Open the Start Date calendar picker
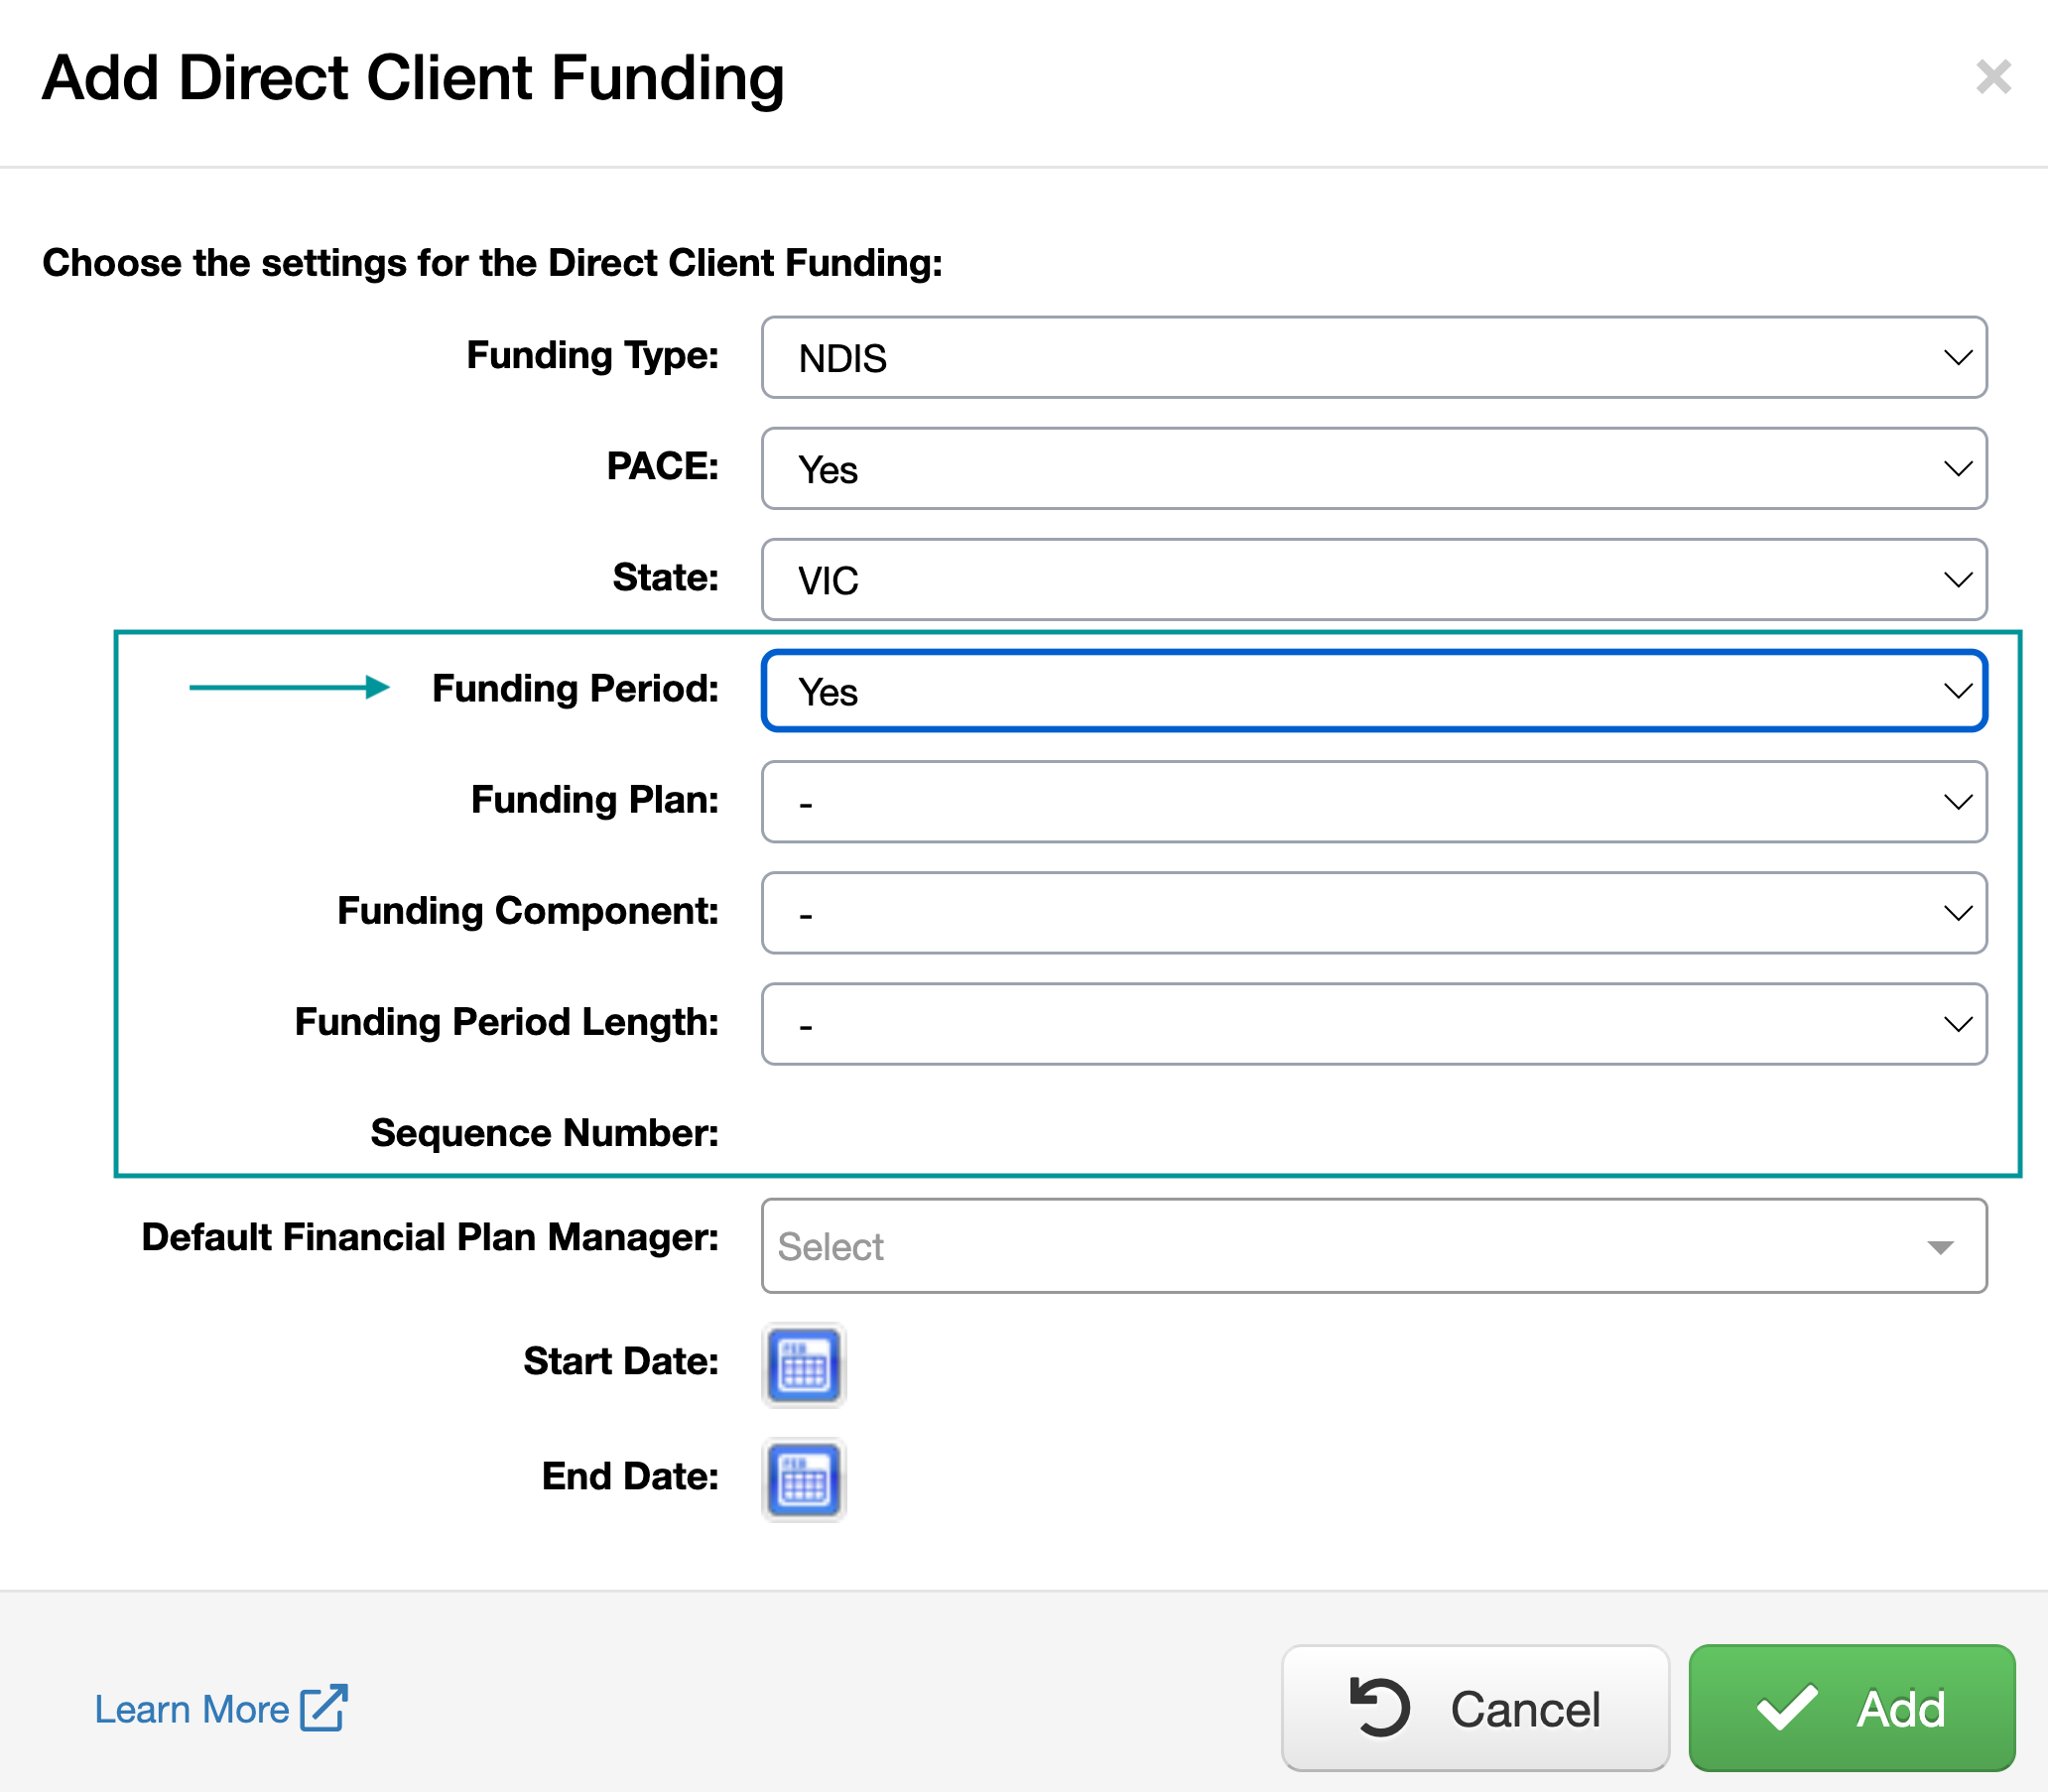 pos(804,1365)
